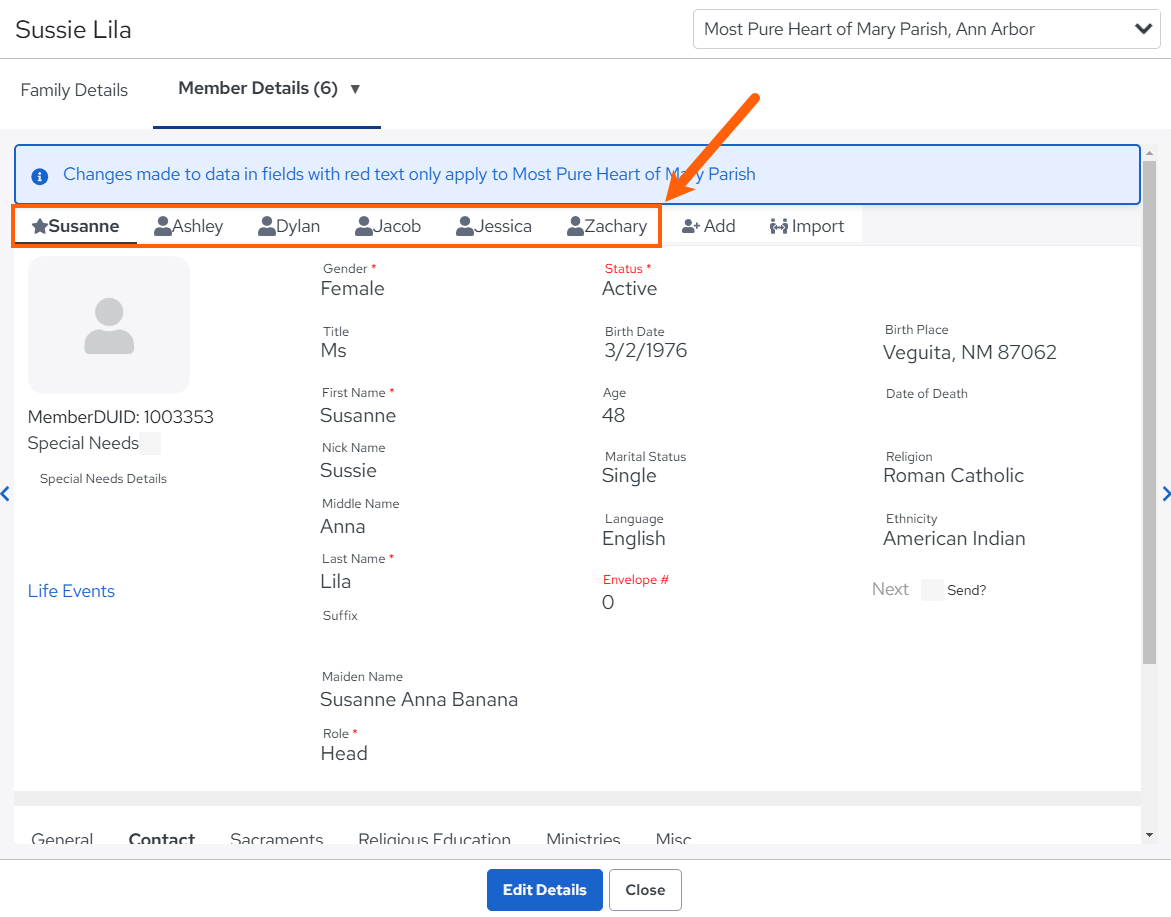The height and width of the screenshot is (917, 1171).
Task: Click the First Name value Susanne
Action: [358, 415]
